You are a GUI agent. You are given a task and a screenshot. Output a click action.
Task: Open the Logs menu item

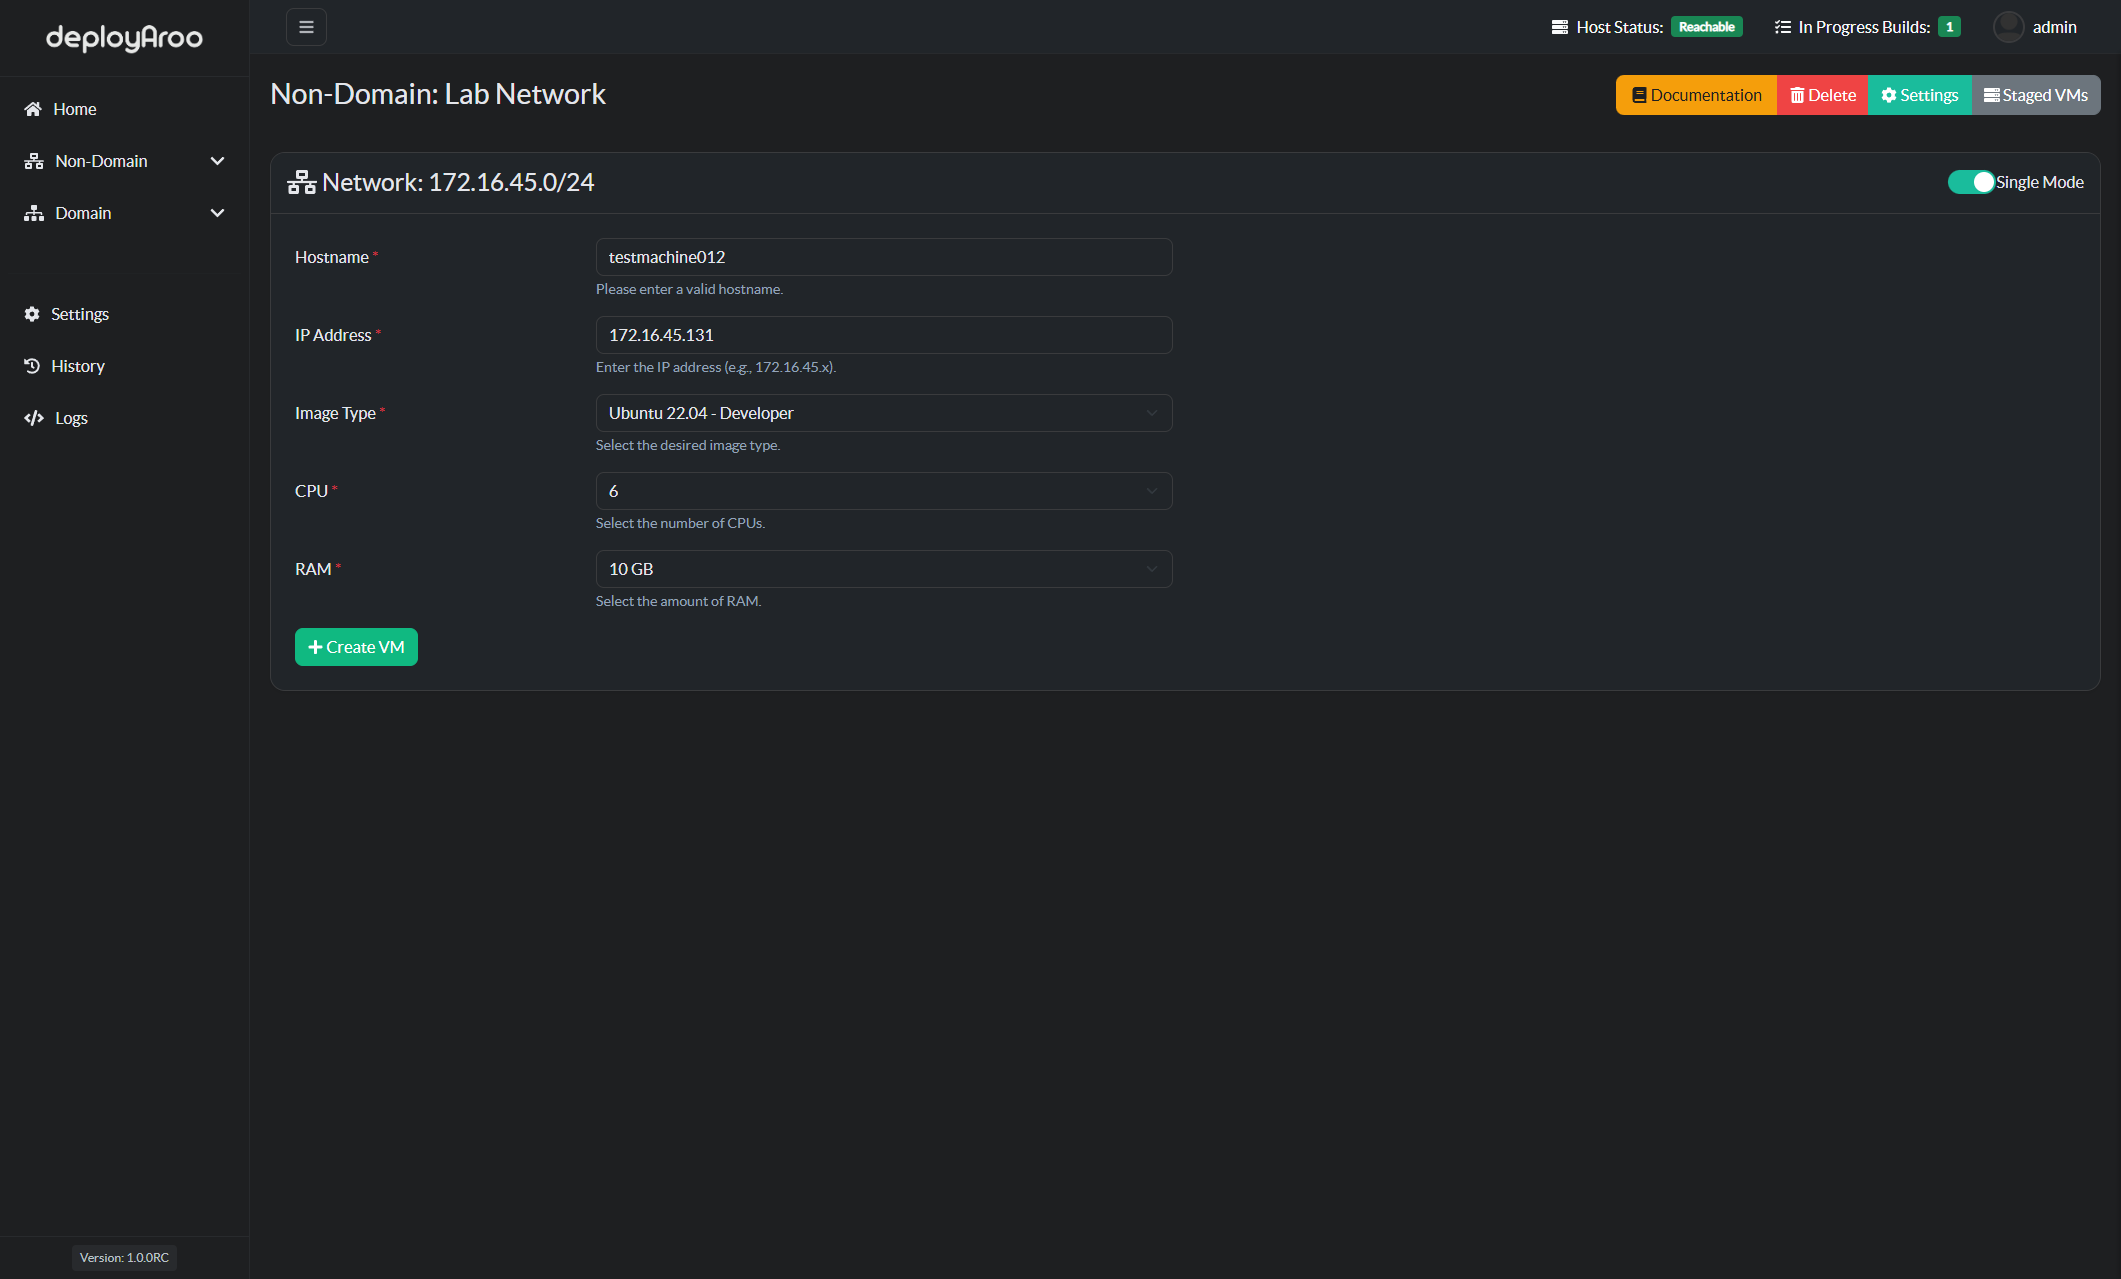tap(70, 417)
